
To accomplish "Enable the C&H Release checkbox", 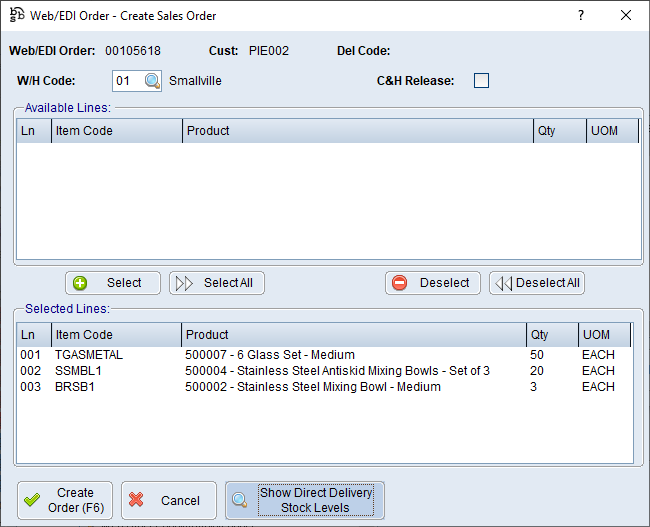I will tap(481, 81).
